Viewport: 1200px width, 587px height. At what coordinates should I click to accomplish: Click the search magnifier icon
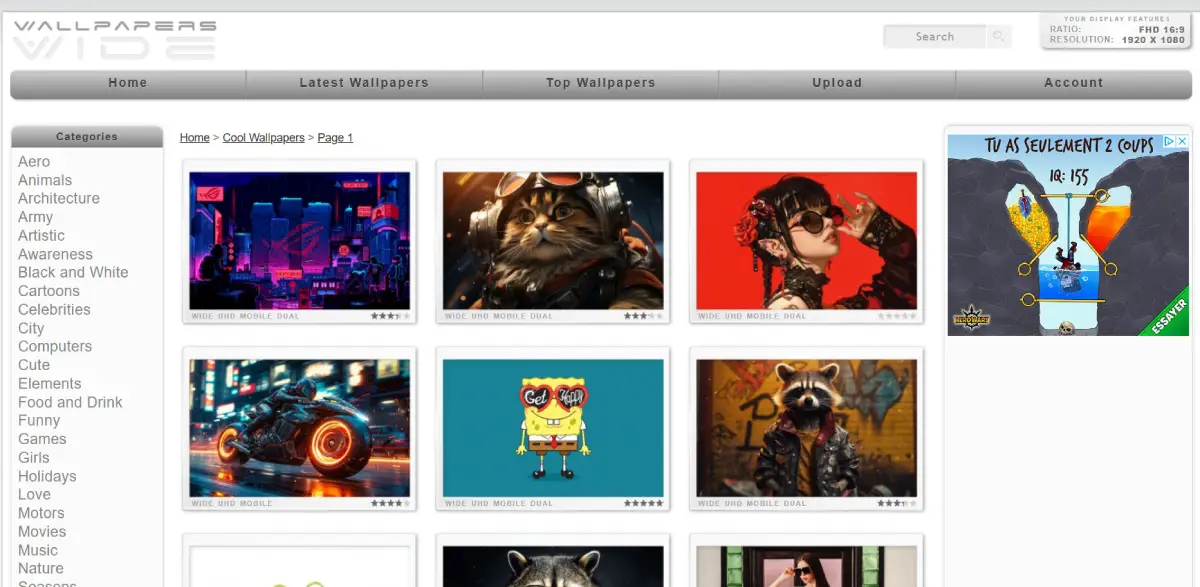tap(998, 37)
